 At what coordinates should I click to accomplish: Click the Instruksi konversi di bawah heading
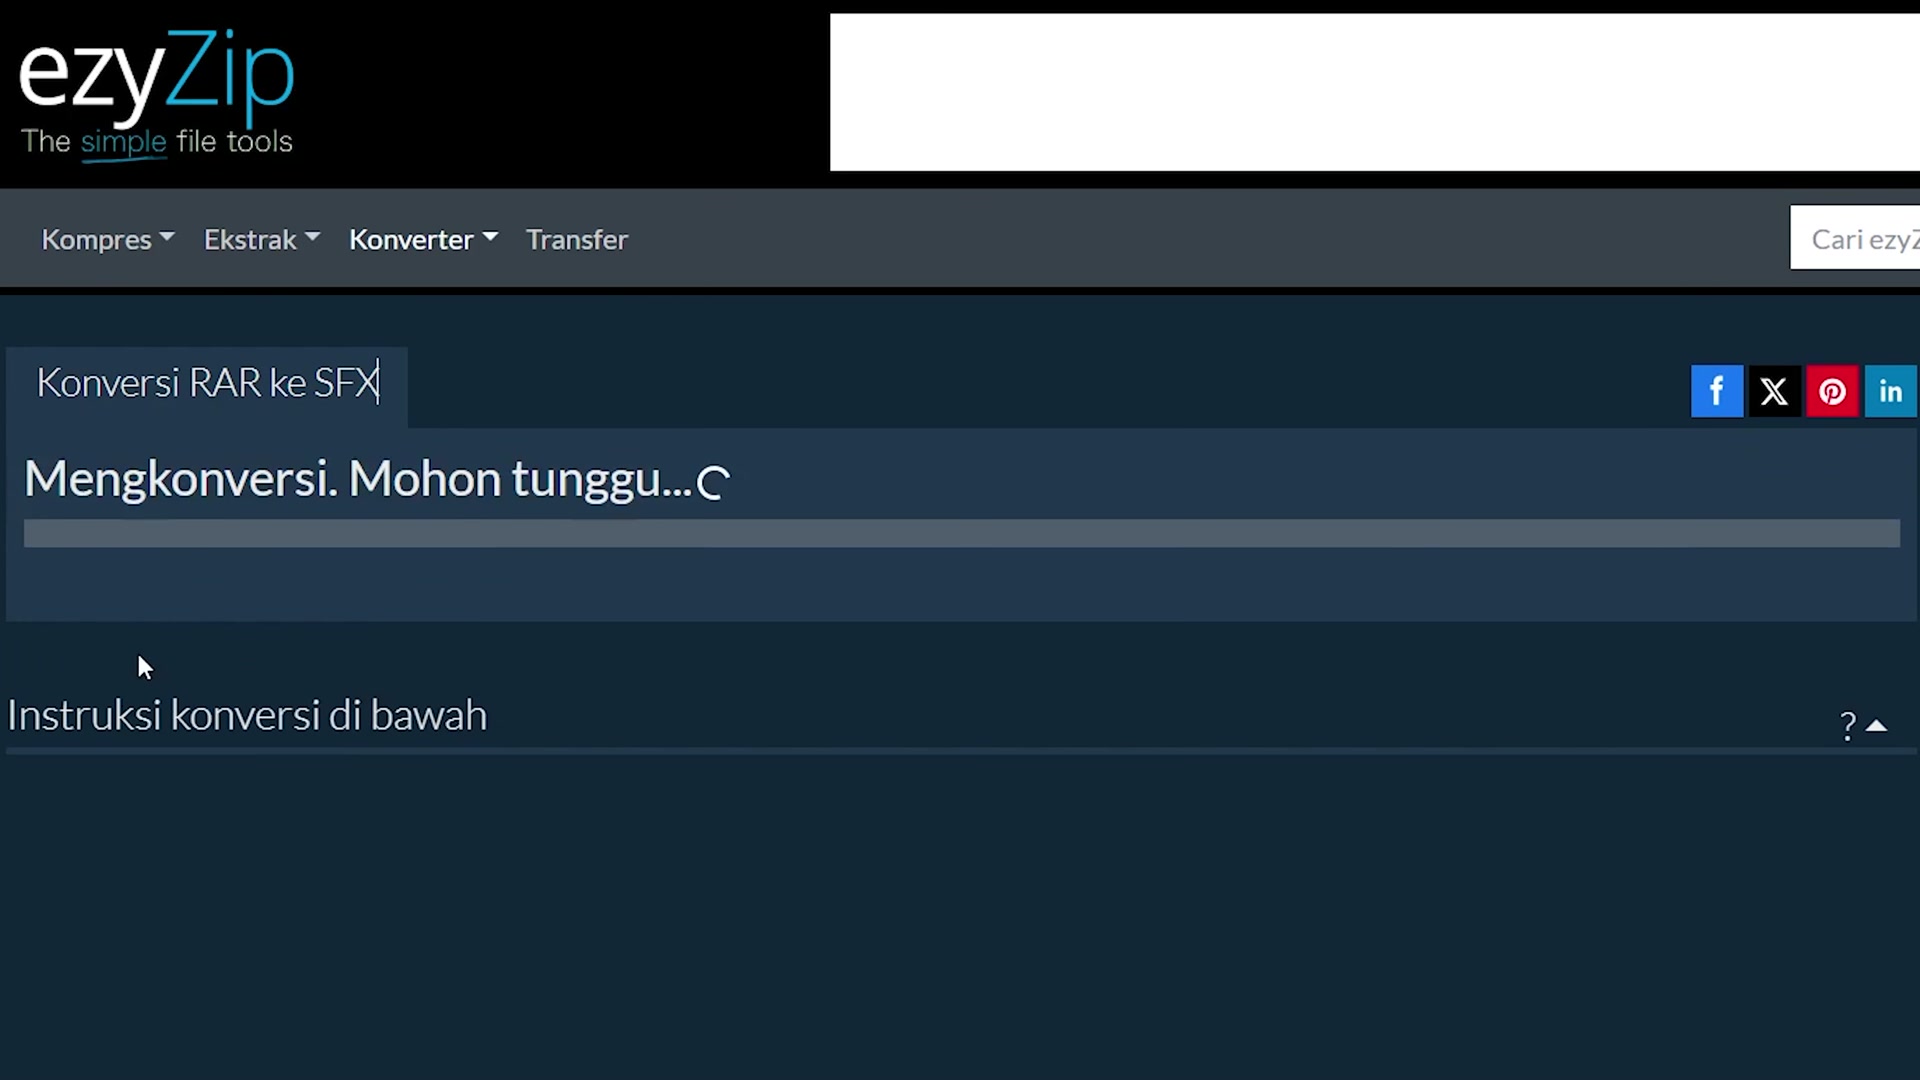tap(247, 716)
